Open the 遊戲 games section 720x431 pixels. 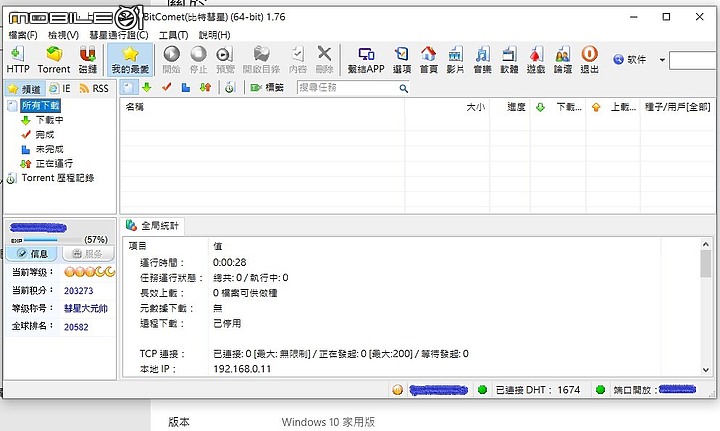coord(536,60)
